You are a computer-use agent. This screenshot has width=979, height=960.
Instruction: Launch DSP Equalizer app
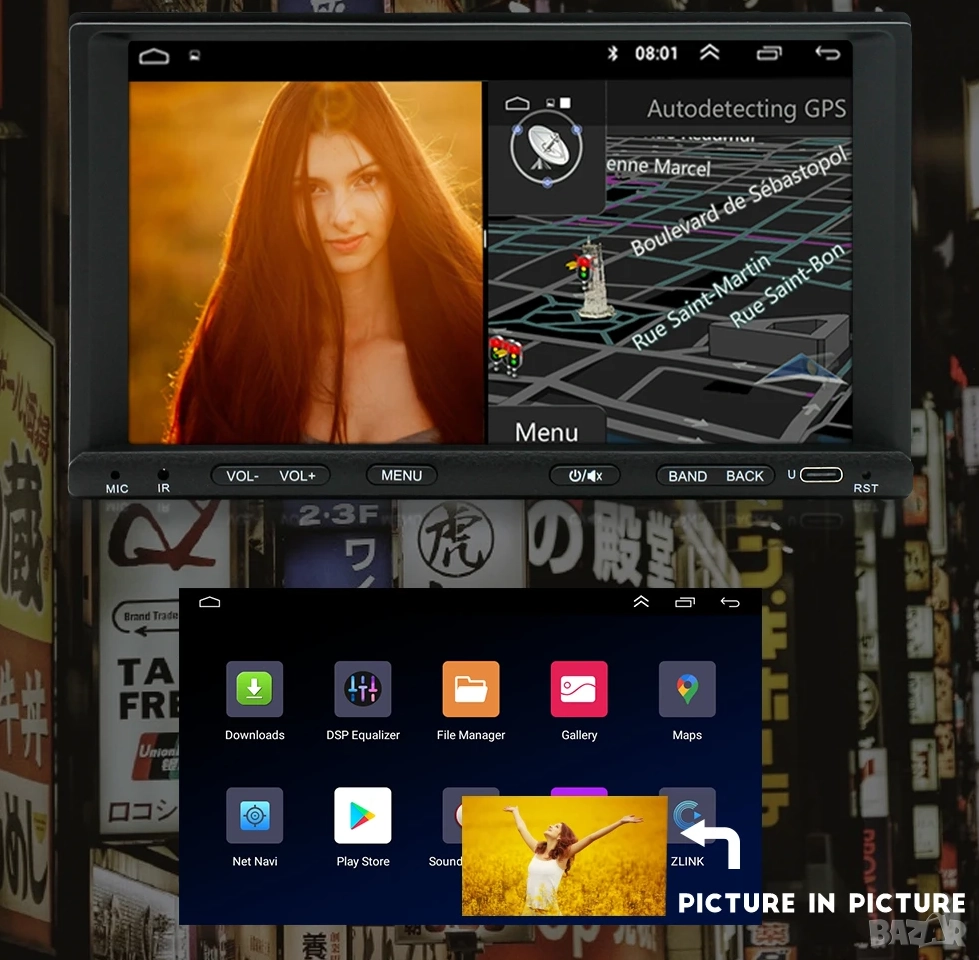[362, 689]
